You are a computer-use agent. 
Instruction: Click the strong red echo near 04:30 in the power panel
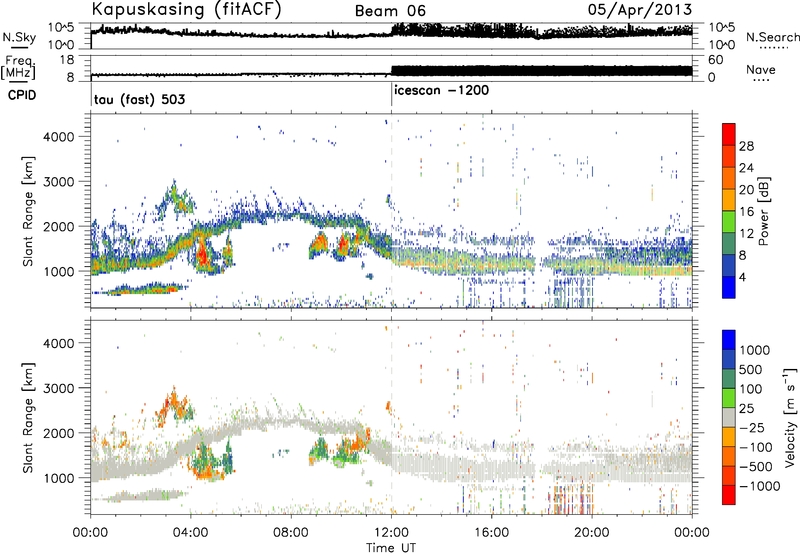pos(203,253)
